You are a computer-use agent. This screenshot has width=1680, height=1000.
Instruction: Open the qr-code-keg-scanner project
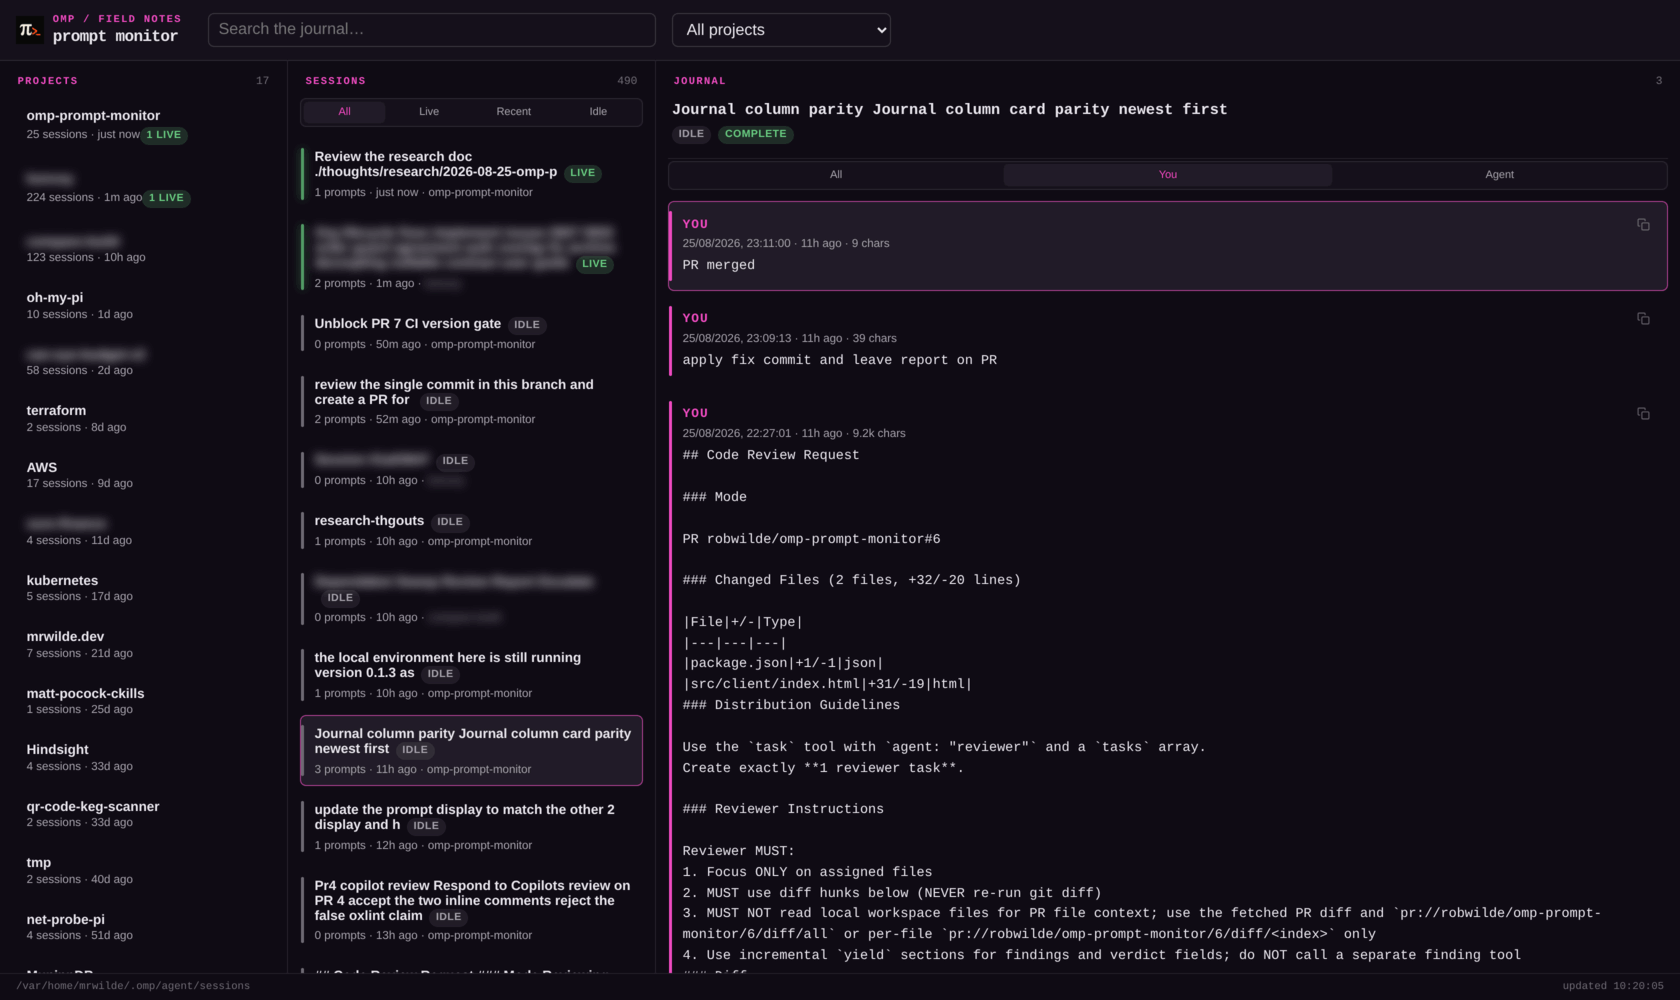144,814
